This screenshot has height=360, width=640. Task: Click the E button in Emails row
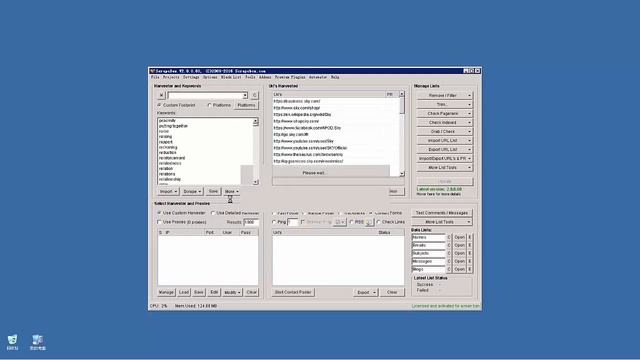tap(470, 245)
